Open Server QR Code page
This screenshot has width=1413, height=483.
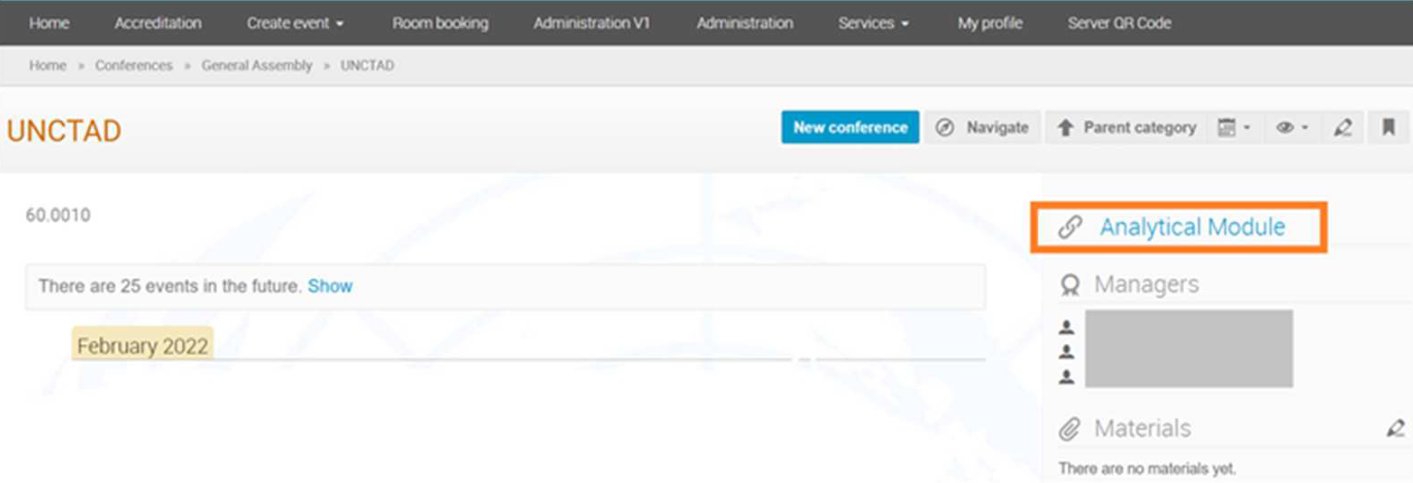click(x=1119, y=23)
